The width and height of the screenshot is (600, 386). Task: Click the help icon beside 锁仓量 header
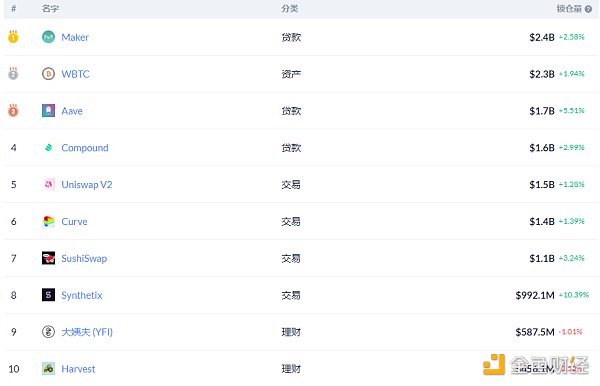pyautogui.click(x=589, y=9)
